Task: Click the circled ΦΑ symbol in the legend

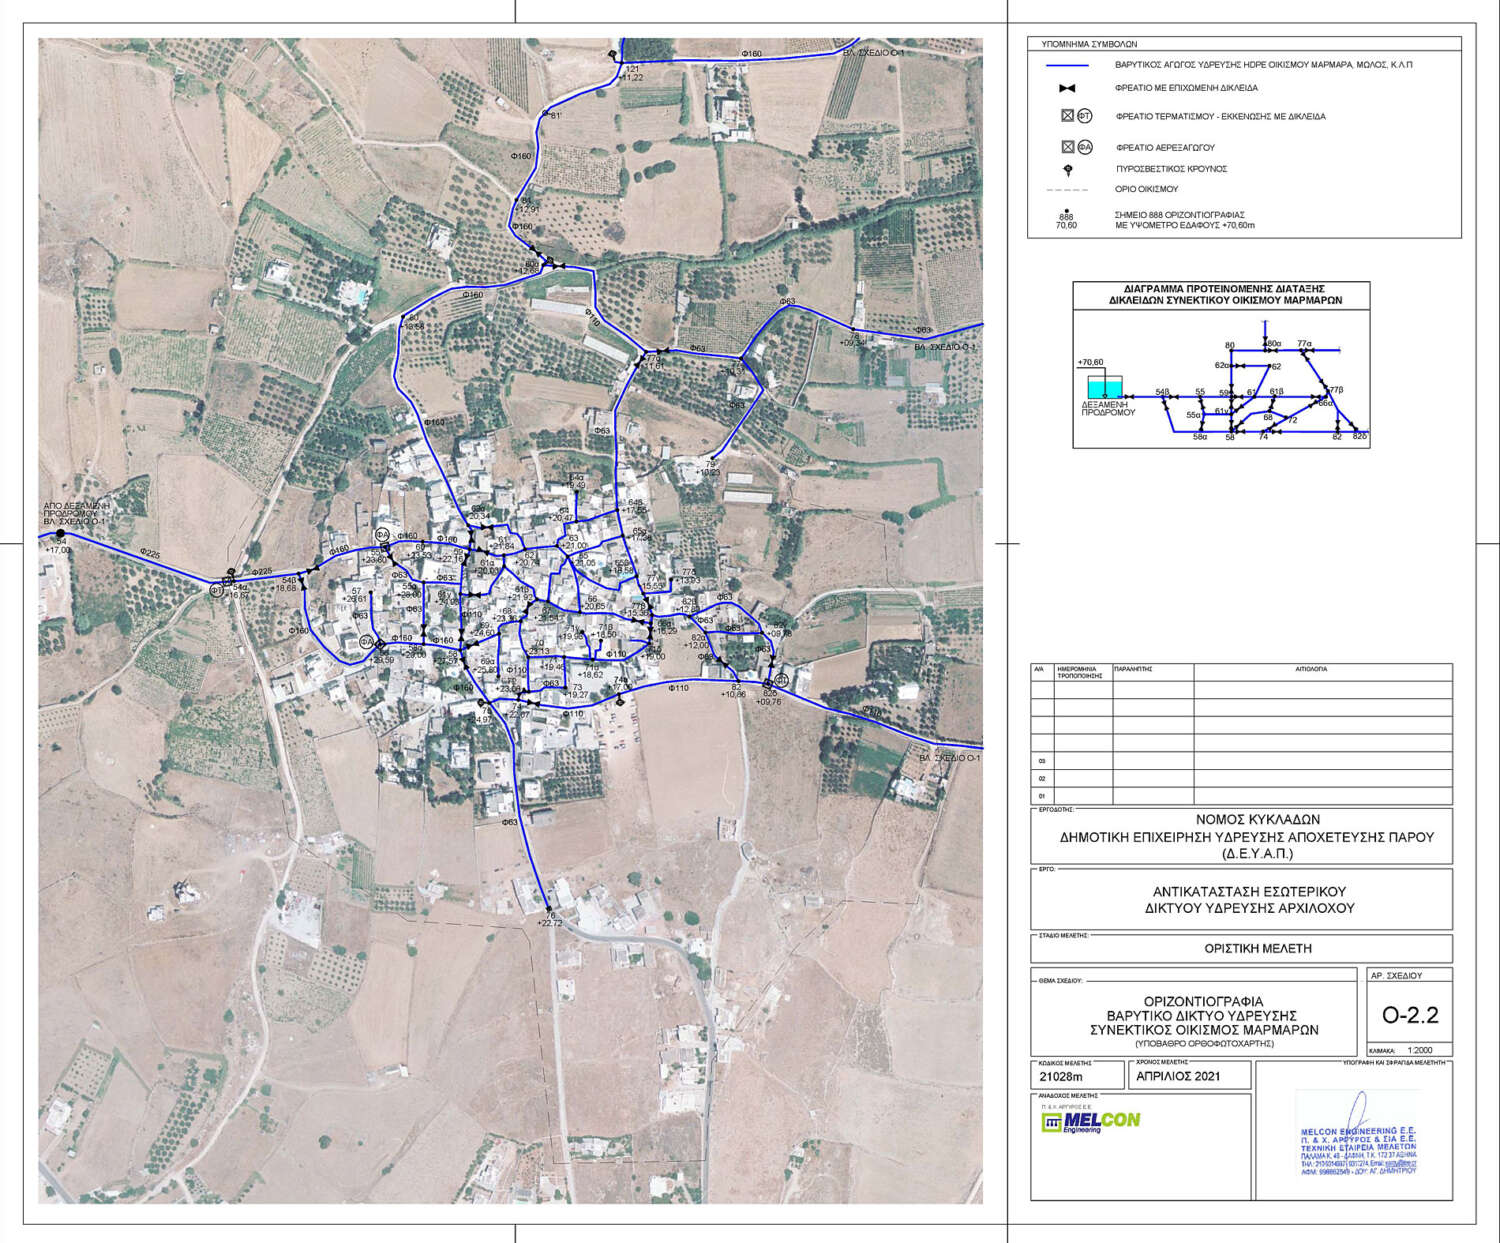Action: pyautogui.click(x=1085, y=147)
